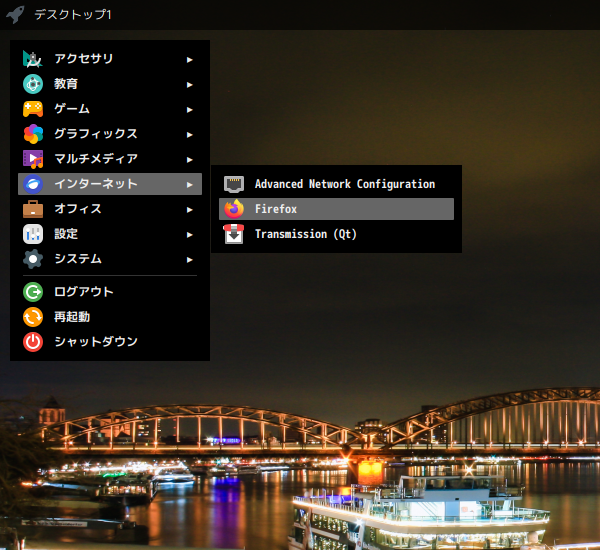The width and height of the screenshot is (600, 550).
Task: Expand 教育 submenu arrow
Action: coord(189,85)
